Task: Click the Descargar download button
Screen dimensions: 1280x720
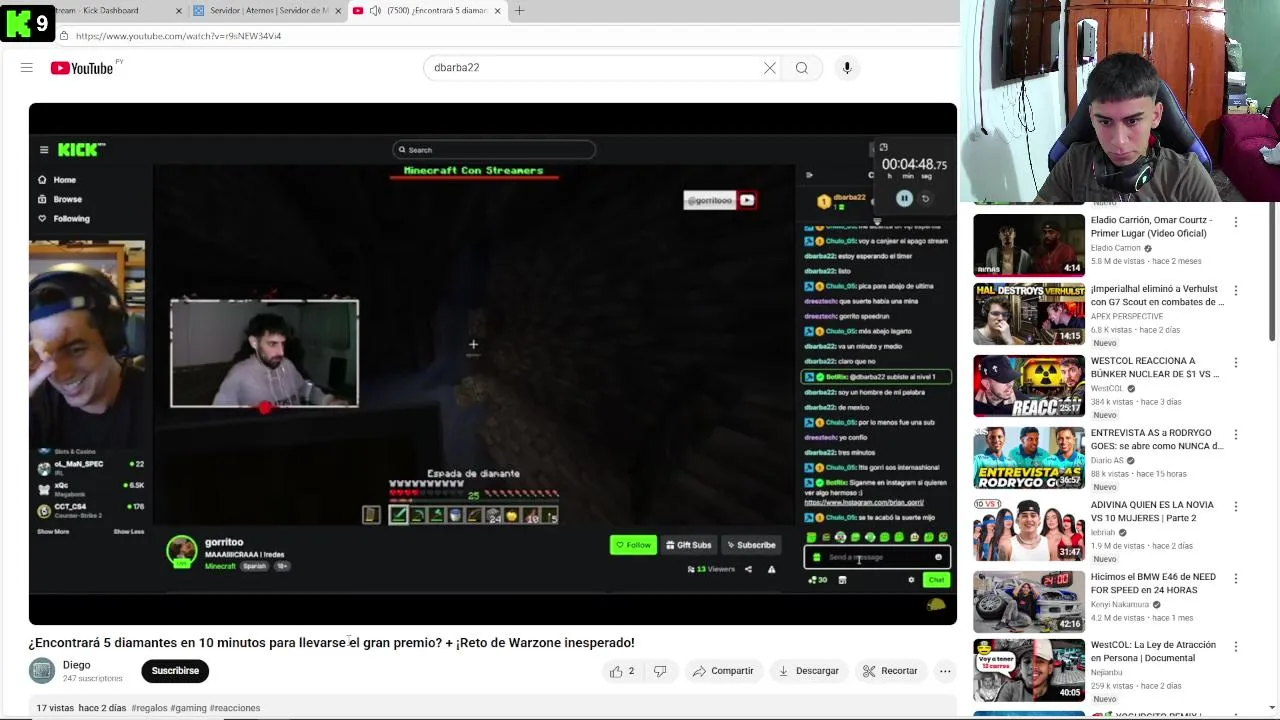Action: point(808,671)
